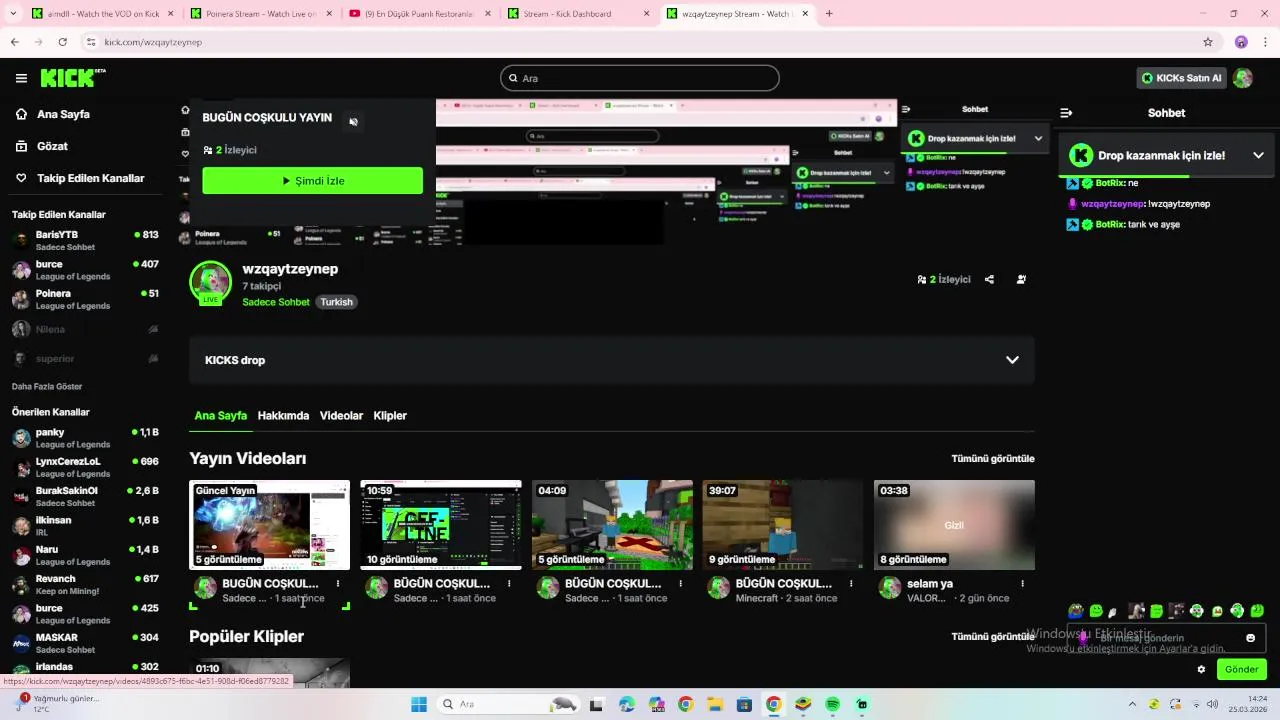Open BurakSakinOl recommended channel
The image size is (1280, 720).
click(x=85, y=496)
